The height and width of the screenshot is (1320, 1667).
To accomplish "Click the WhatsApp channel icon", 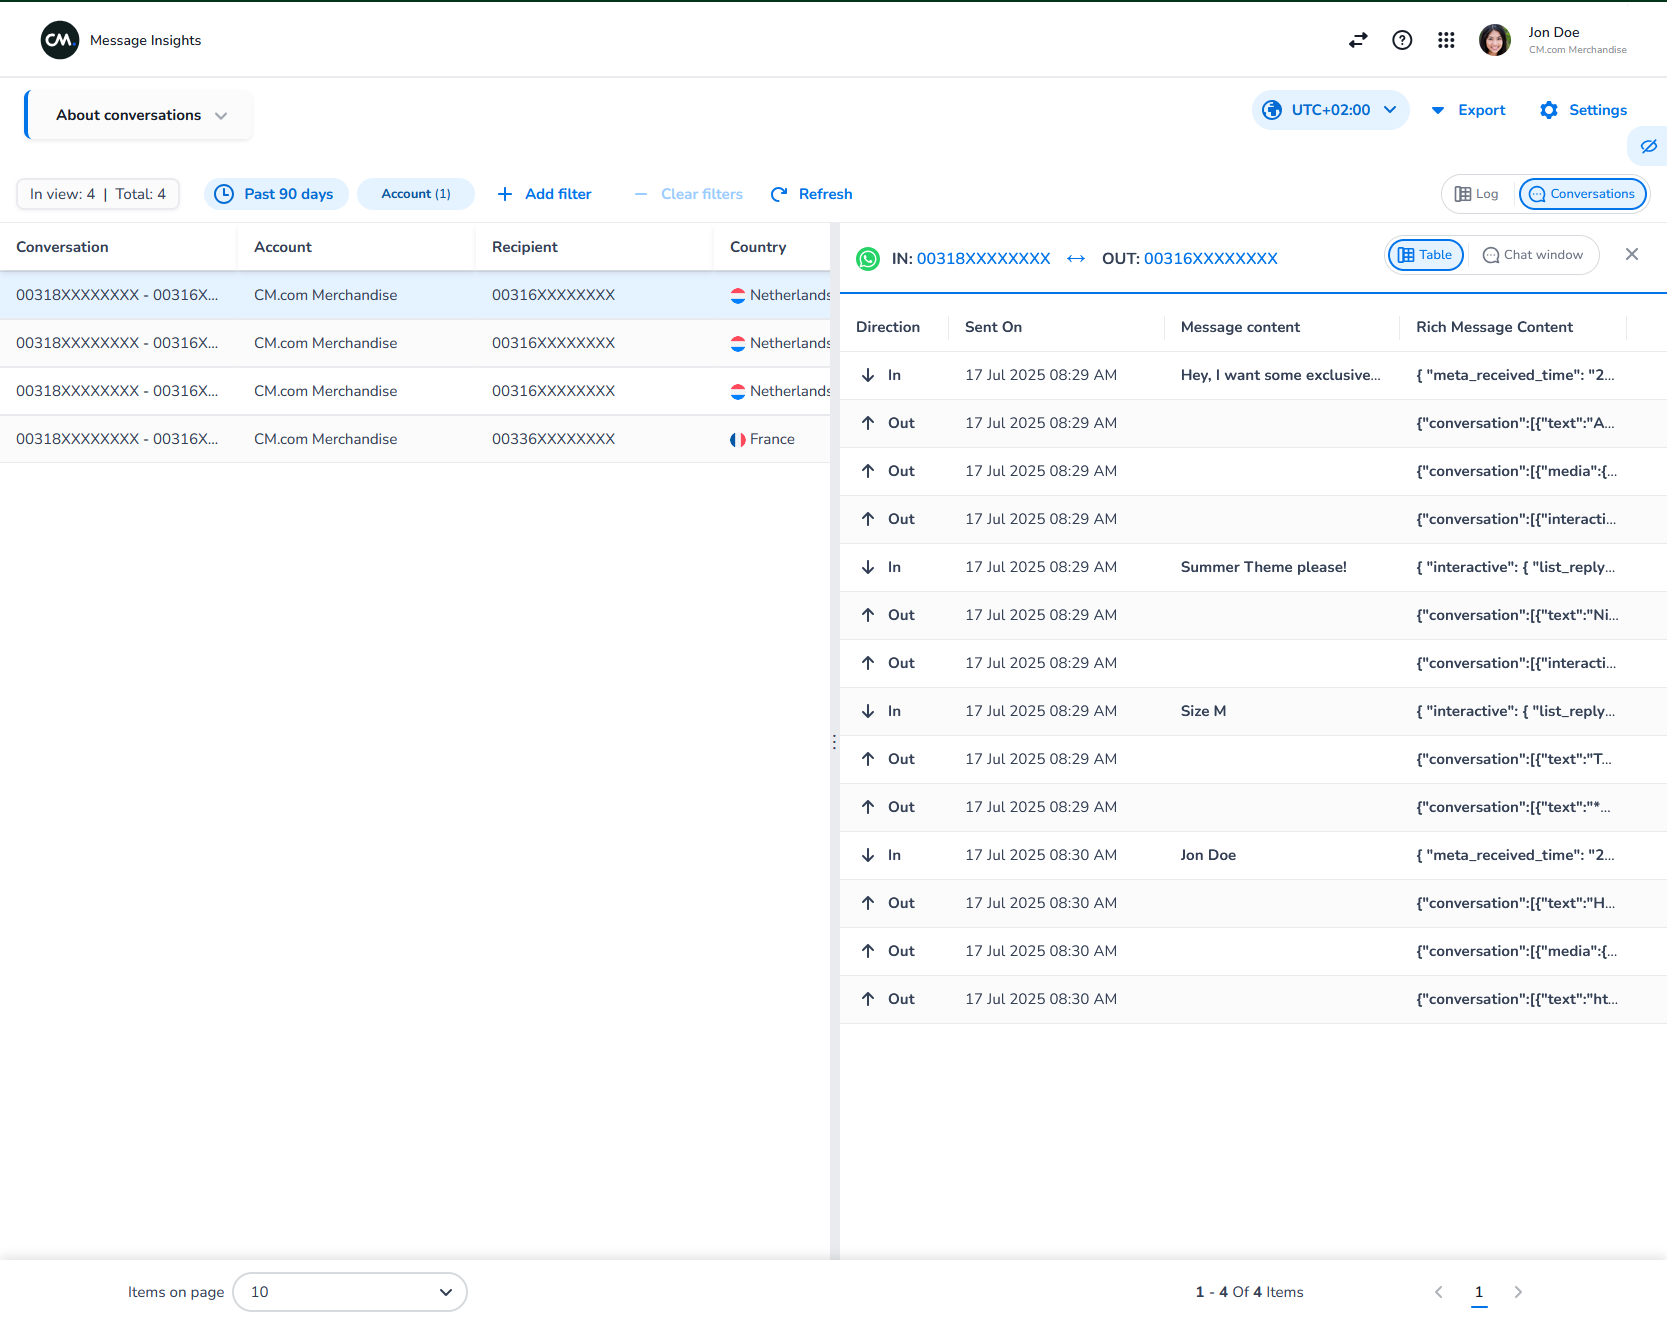I will 868,259.
